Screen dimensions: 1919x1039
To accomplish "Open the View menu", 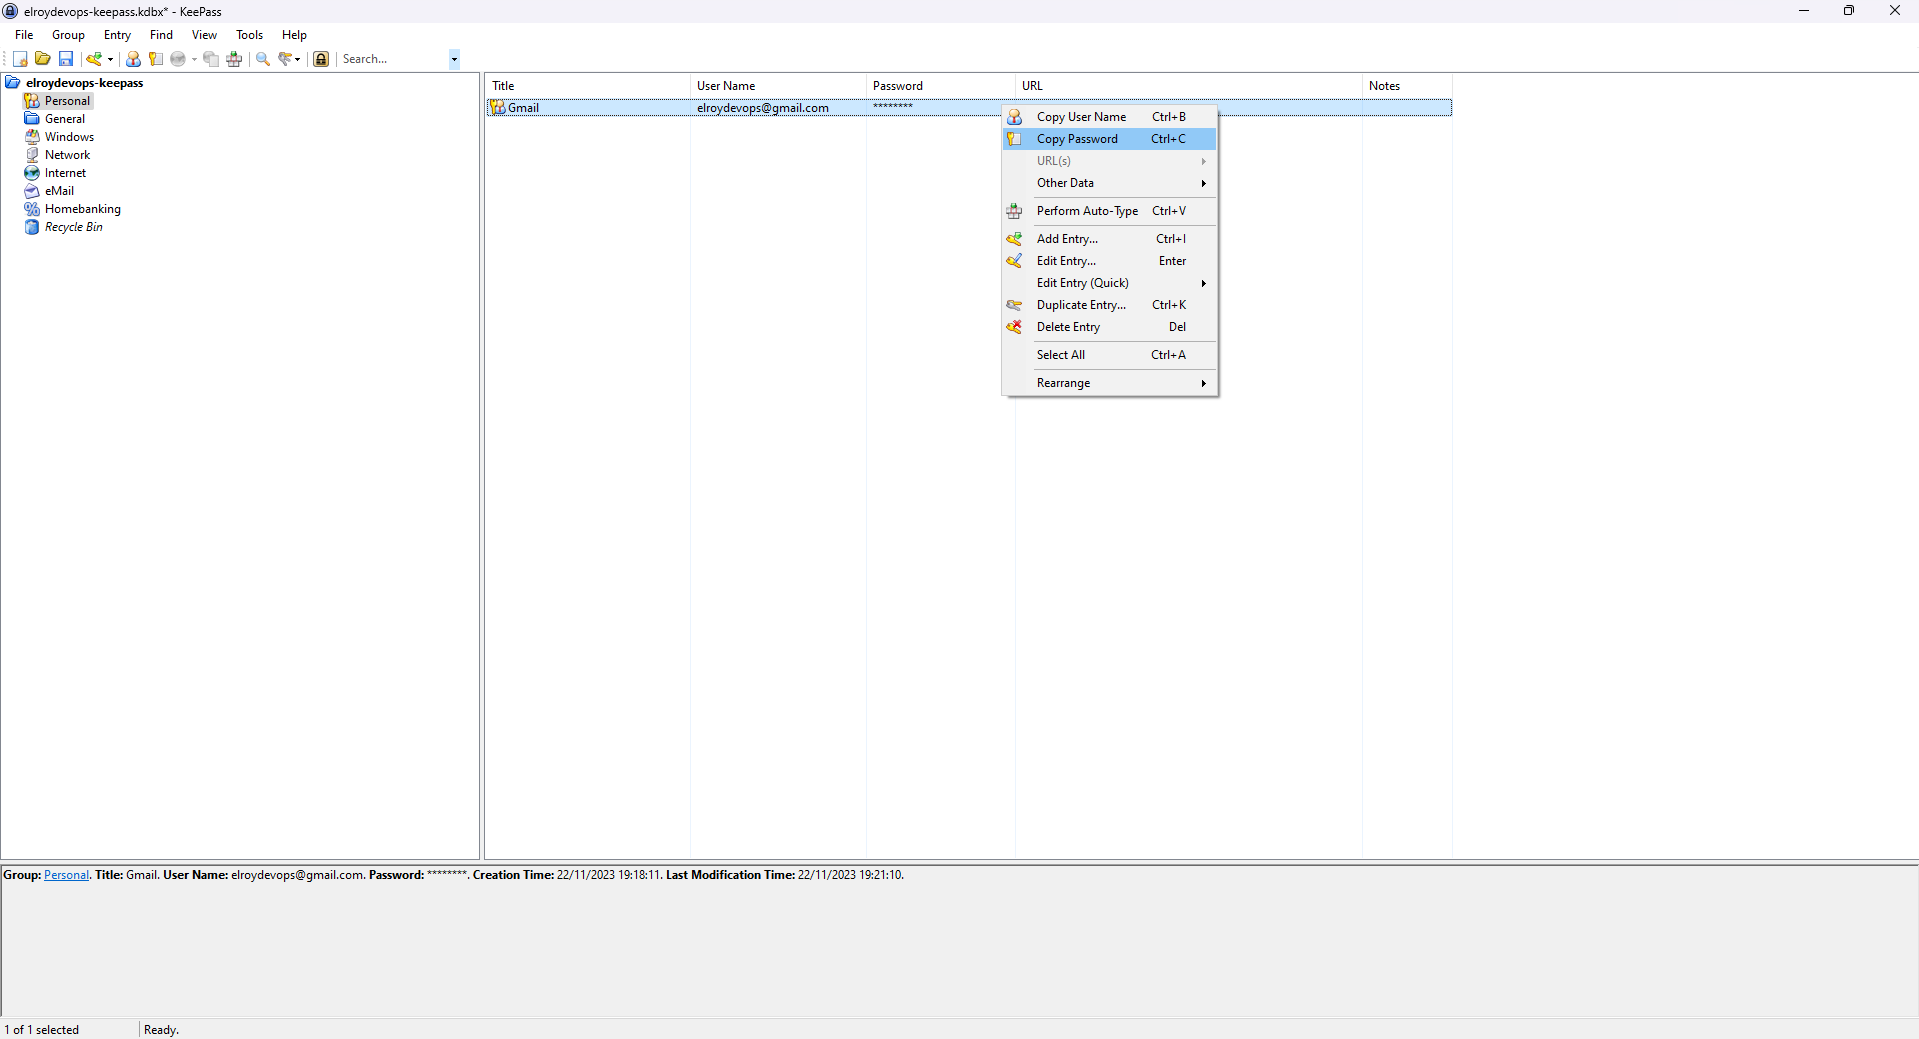I will [204, 35].
